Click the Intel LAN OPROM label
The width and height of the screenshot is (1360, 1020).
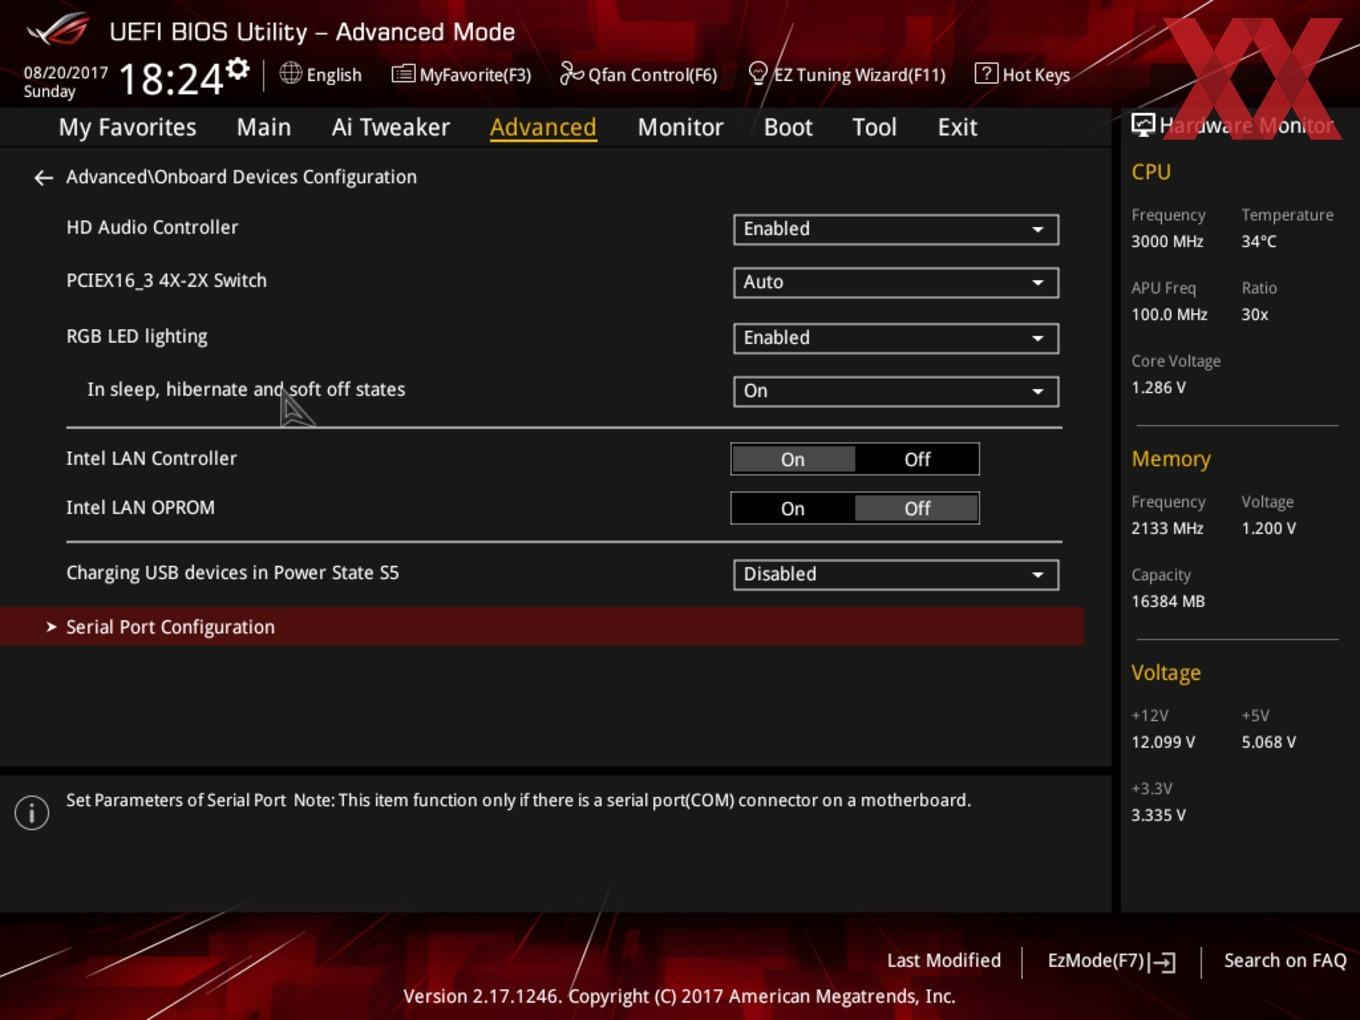[x=140, y=507]
